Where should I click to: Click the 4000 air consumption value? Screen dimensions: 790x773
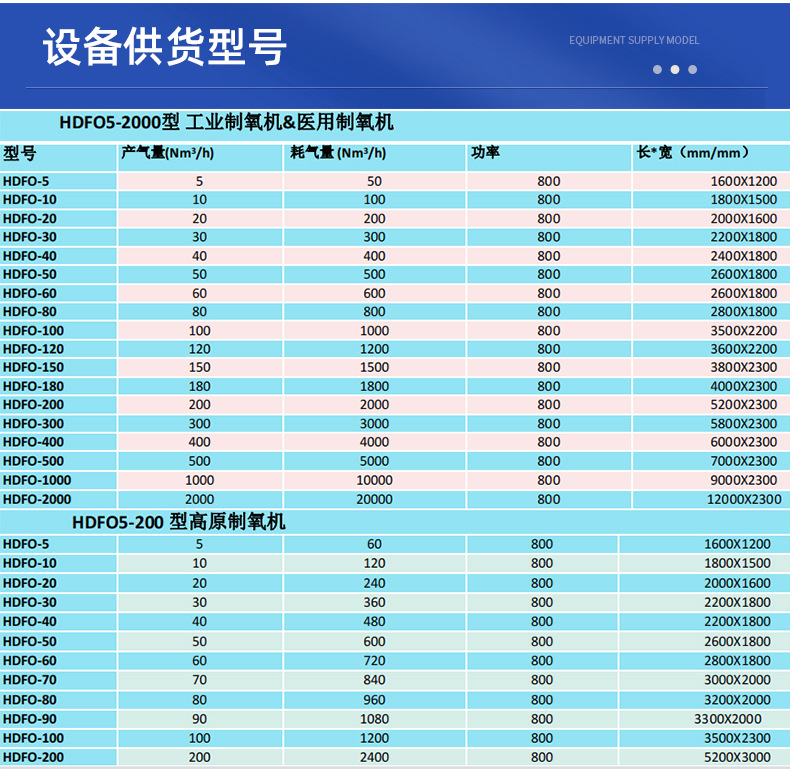(x=374, y=442)
